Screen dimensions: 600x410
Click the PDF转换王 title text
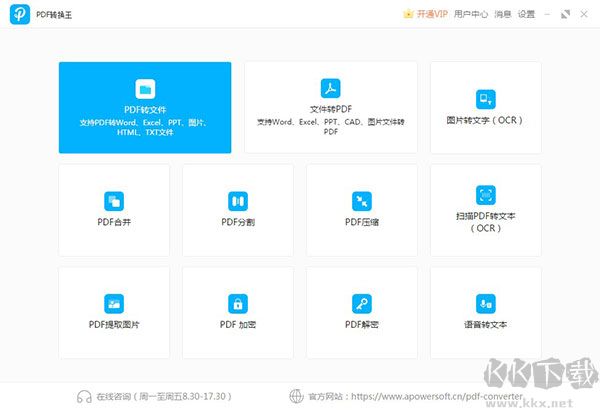[x=54, y=15]
